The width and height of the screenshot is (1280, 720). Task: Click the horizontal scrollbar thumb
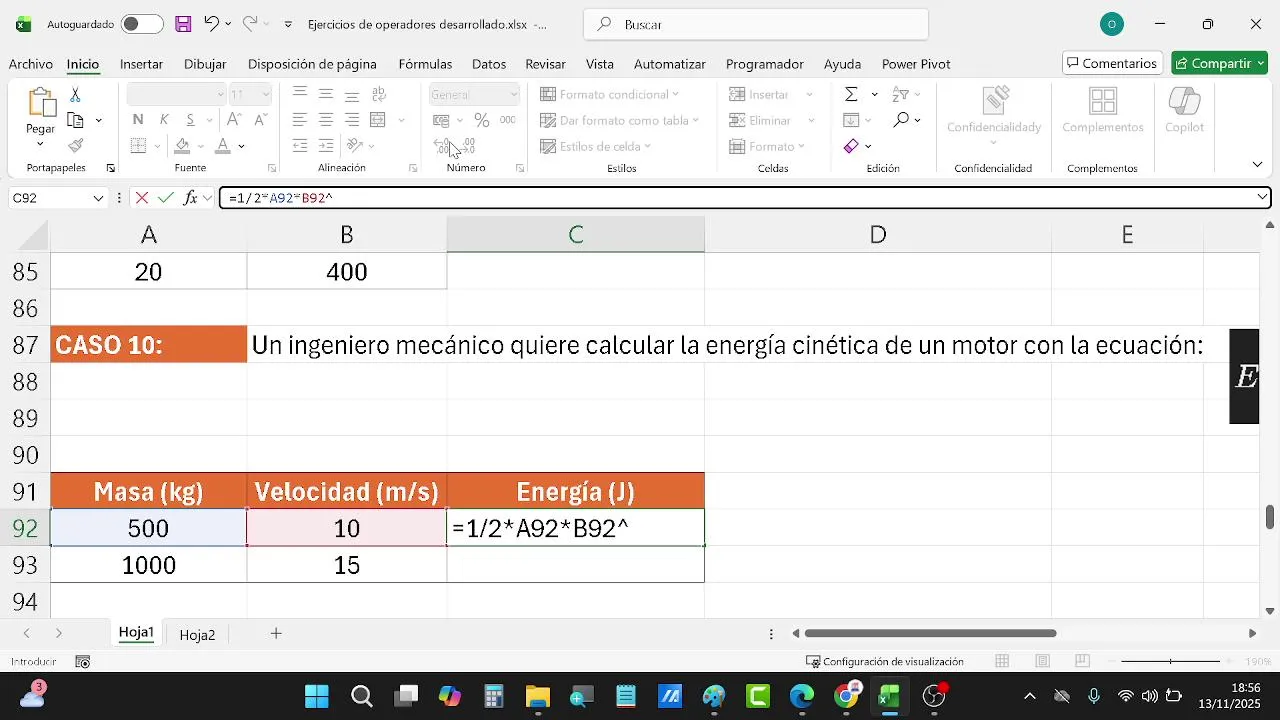pos(930,633)
